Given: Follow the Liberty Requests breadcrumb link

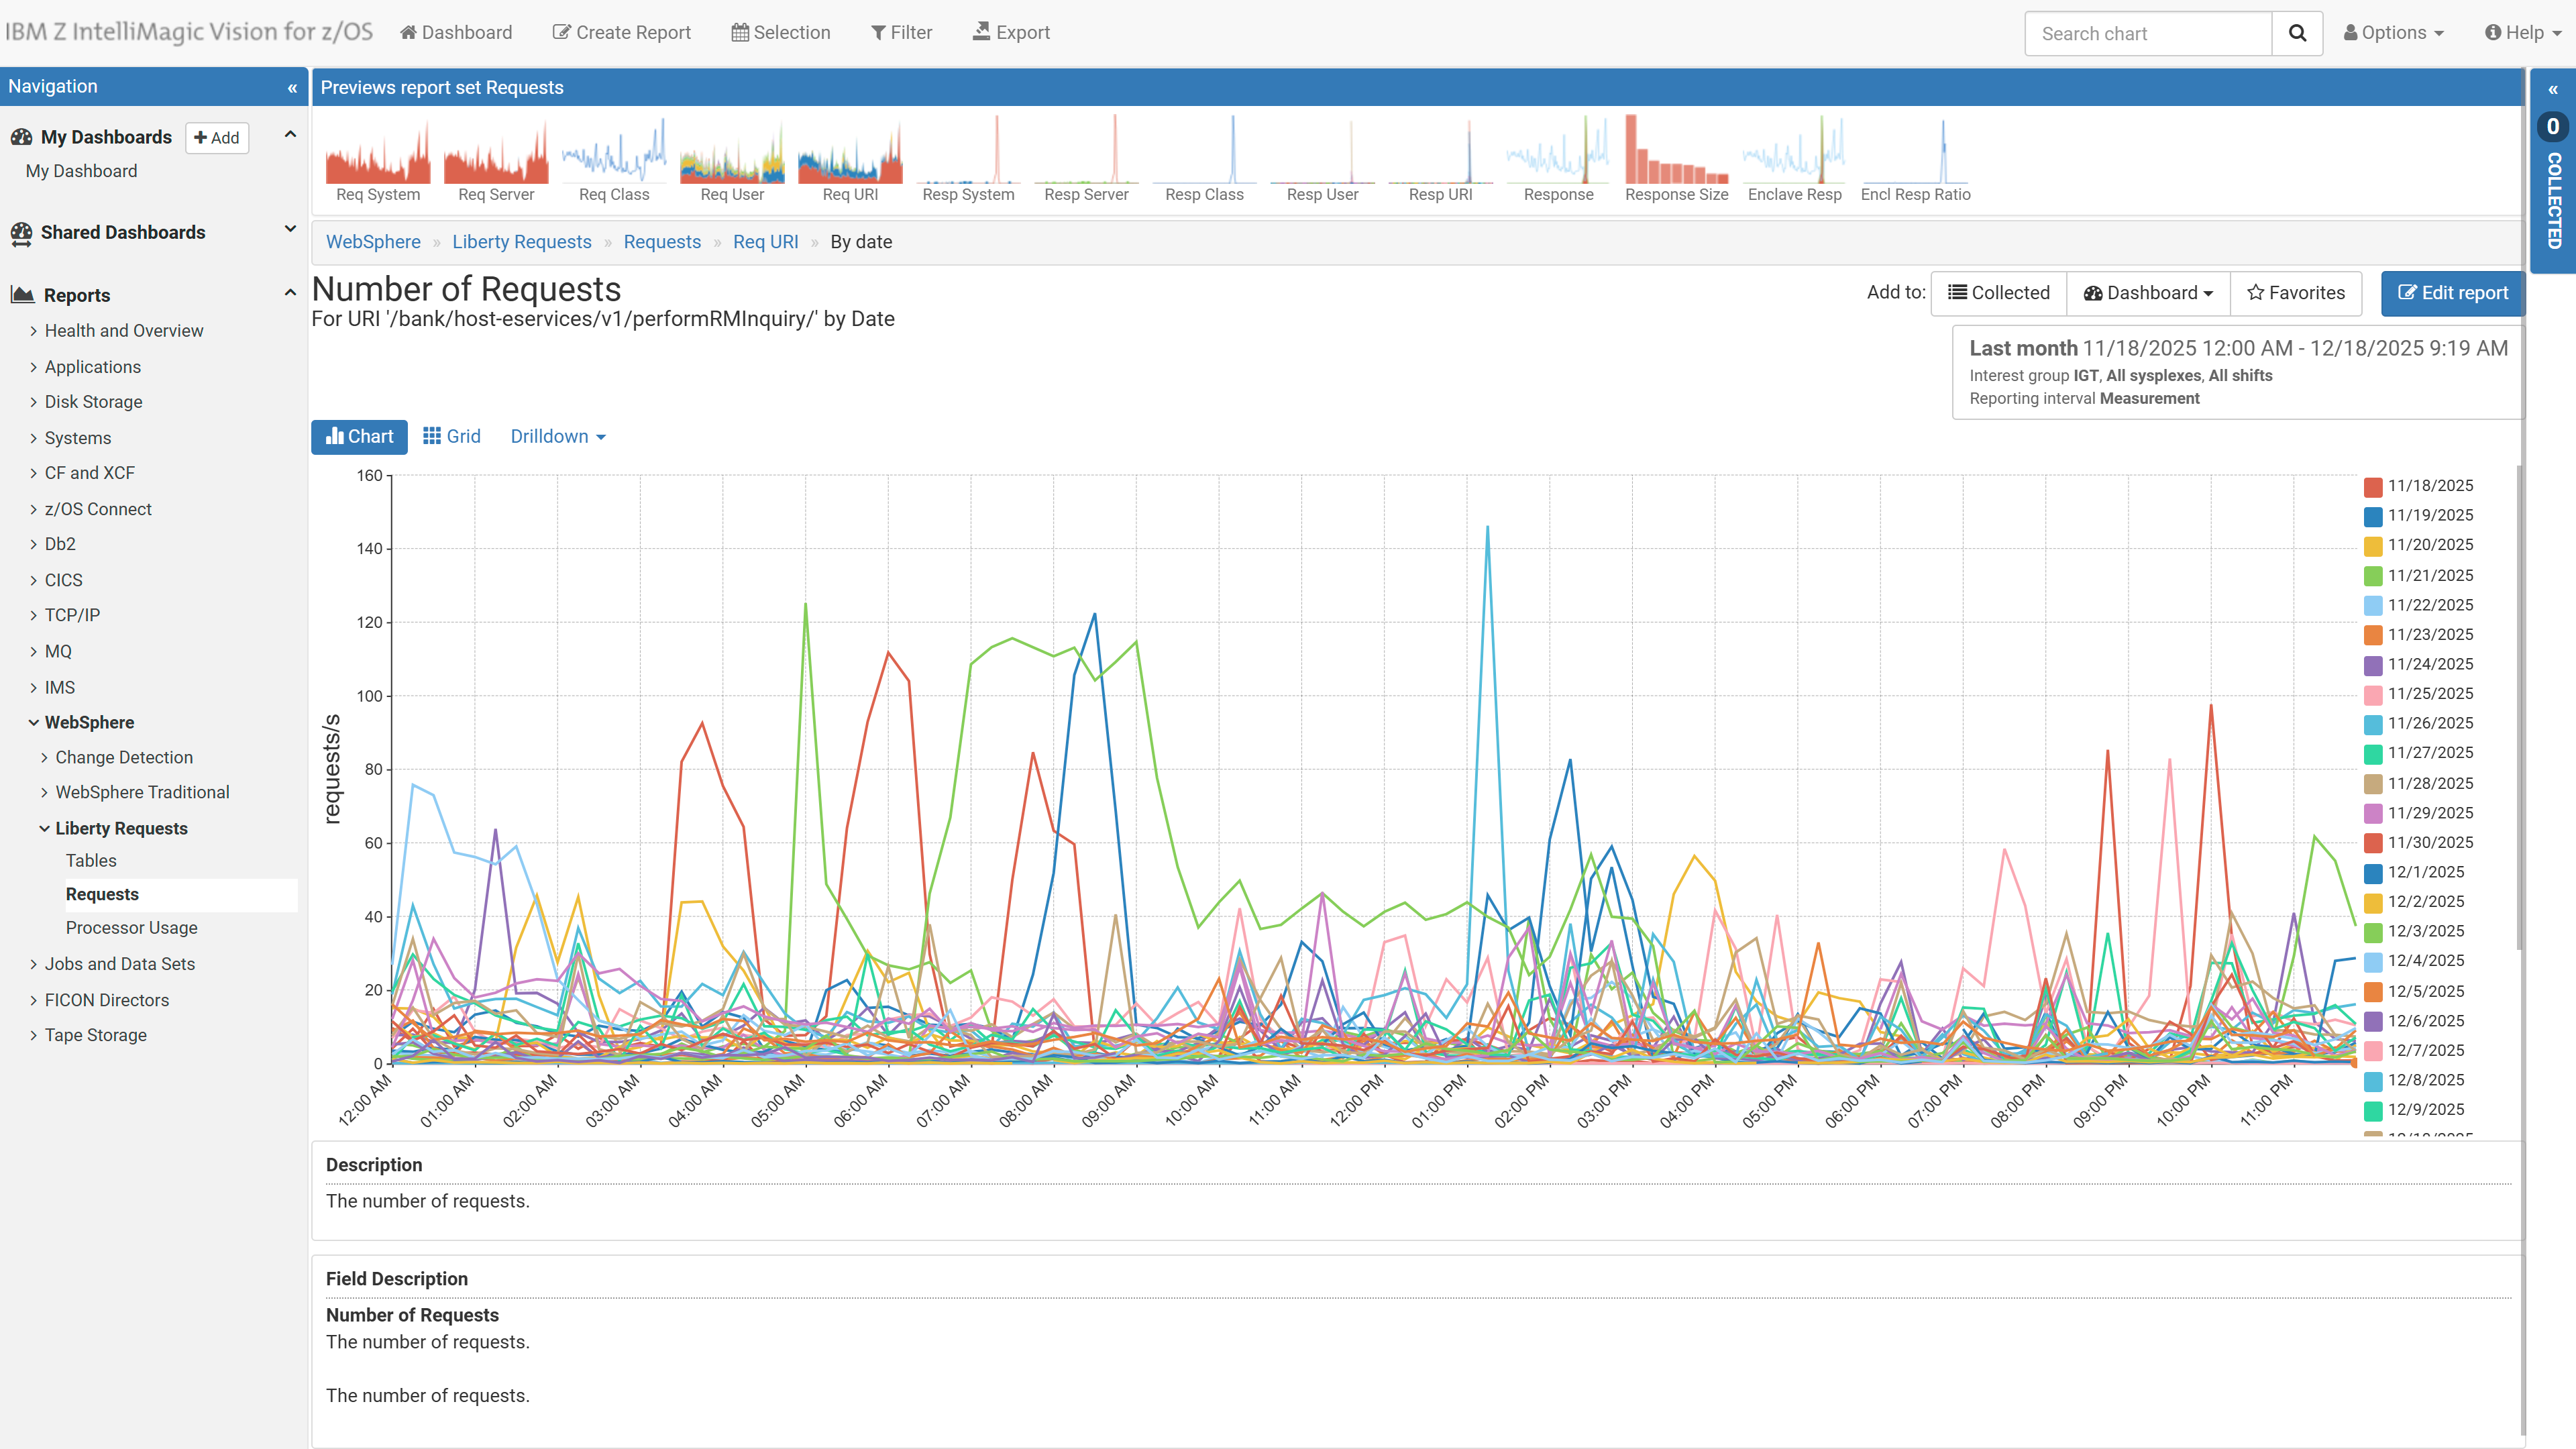Looking at the screenshot, I should pyautogui.click(x=522, y=242).
